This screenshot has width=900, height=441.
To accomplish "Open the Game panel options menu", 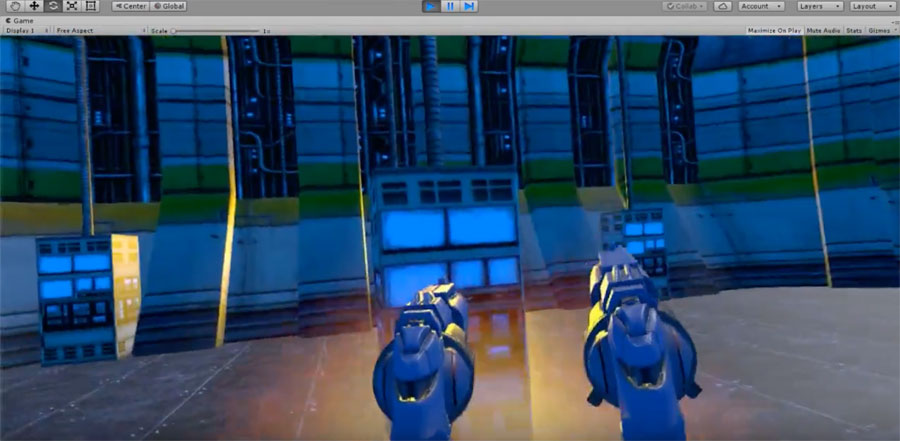I will point(895,21).
